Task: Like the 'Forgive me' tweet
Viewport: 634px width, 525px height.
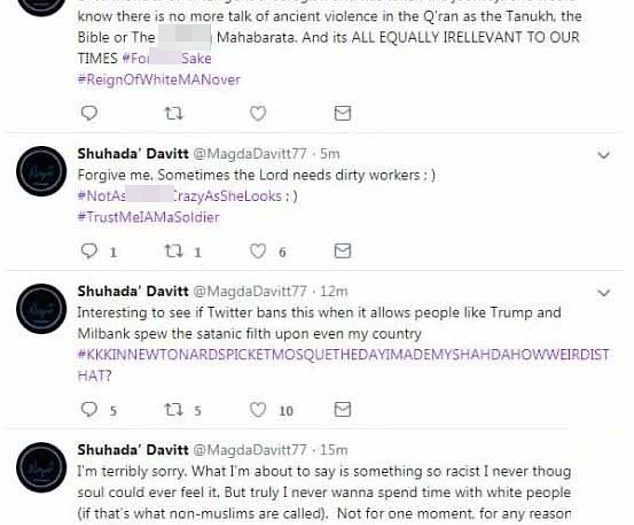Action: point(259,250)
